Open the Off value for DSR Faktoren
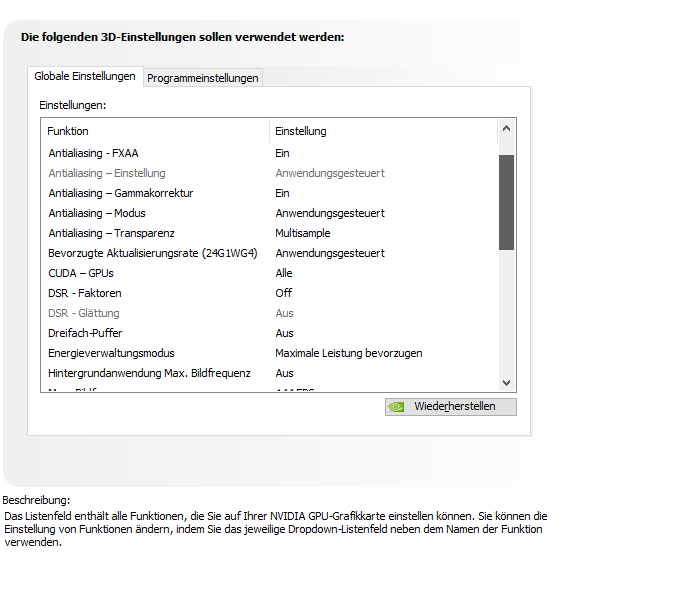 [284, 293]
